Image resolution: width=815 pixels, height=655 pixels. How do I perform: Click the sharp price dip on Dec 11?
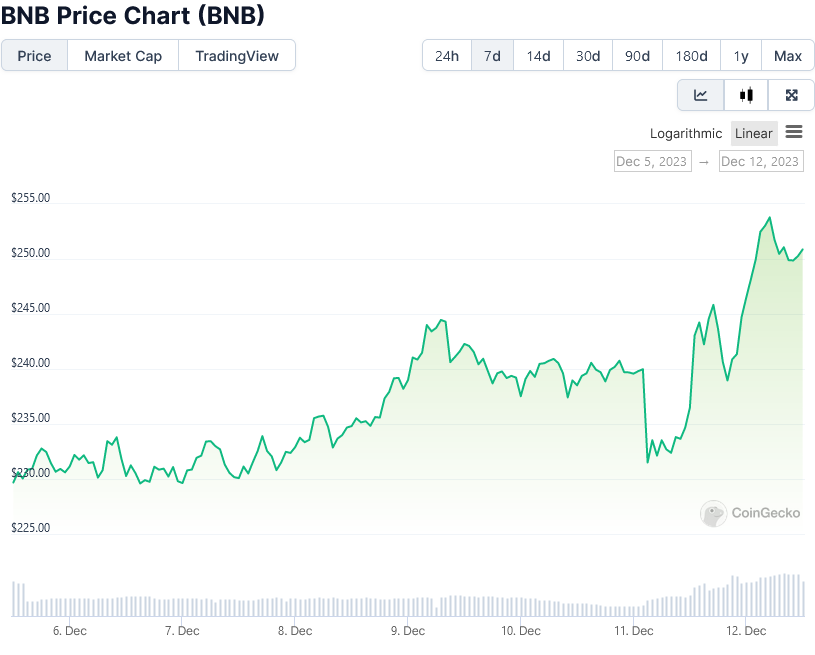coord(647,462)
